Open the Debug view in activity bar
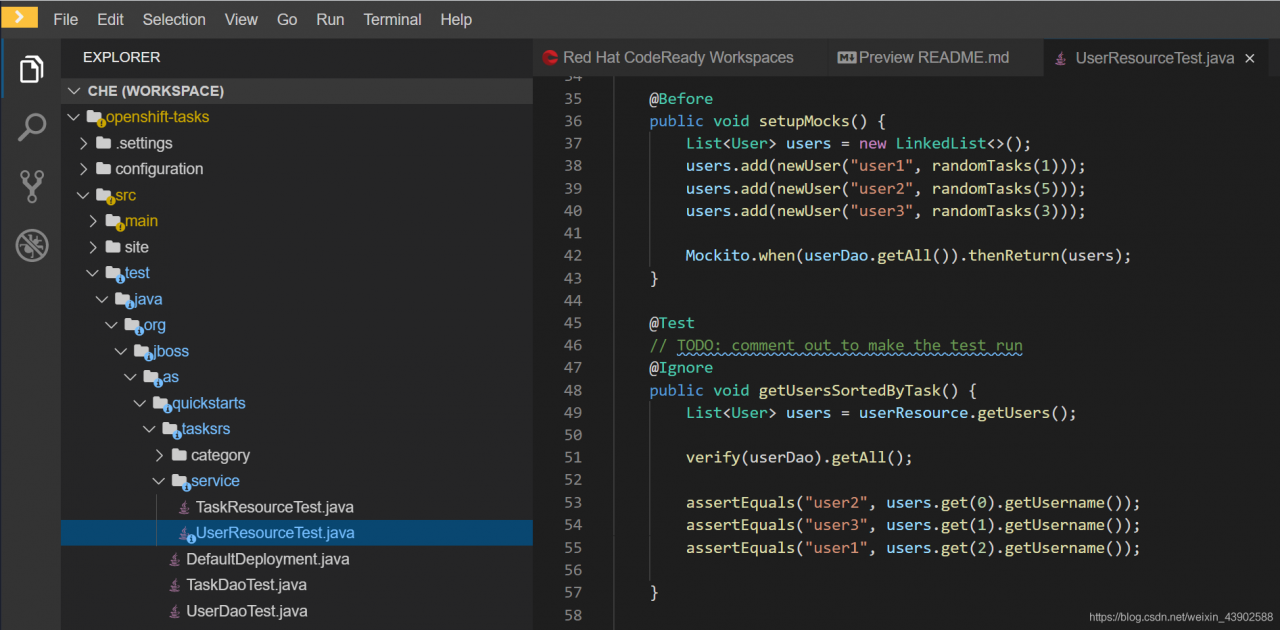1280x630 pixels. (31, 245)
